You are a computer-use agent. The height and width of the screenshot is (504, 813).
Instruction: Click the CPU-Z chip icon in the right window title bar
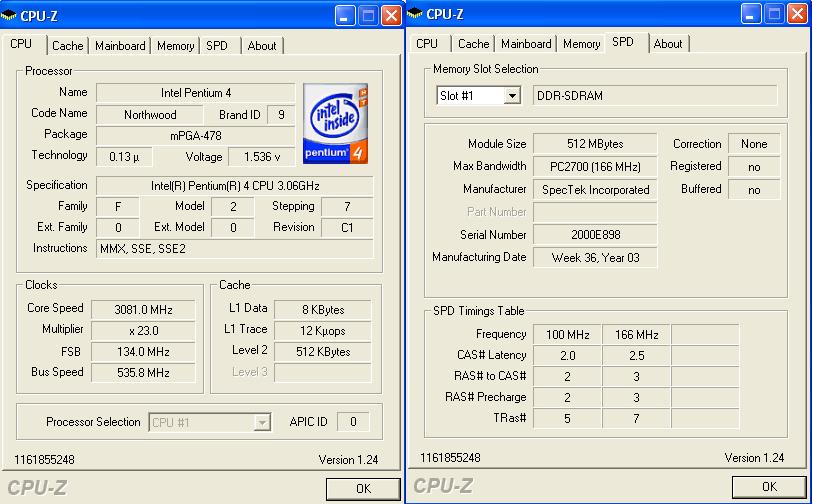coord(415,13)
